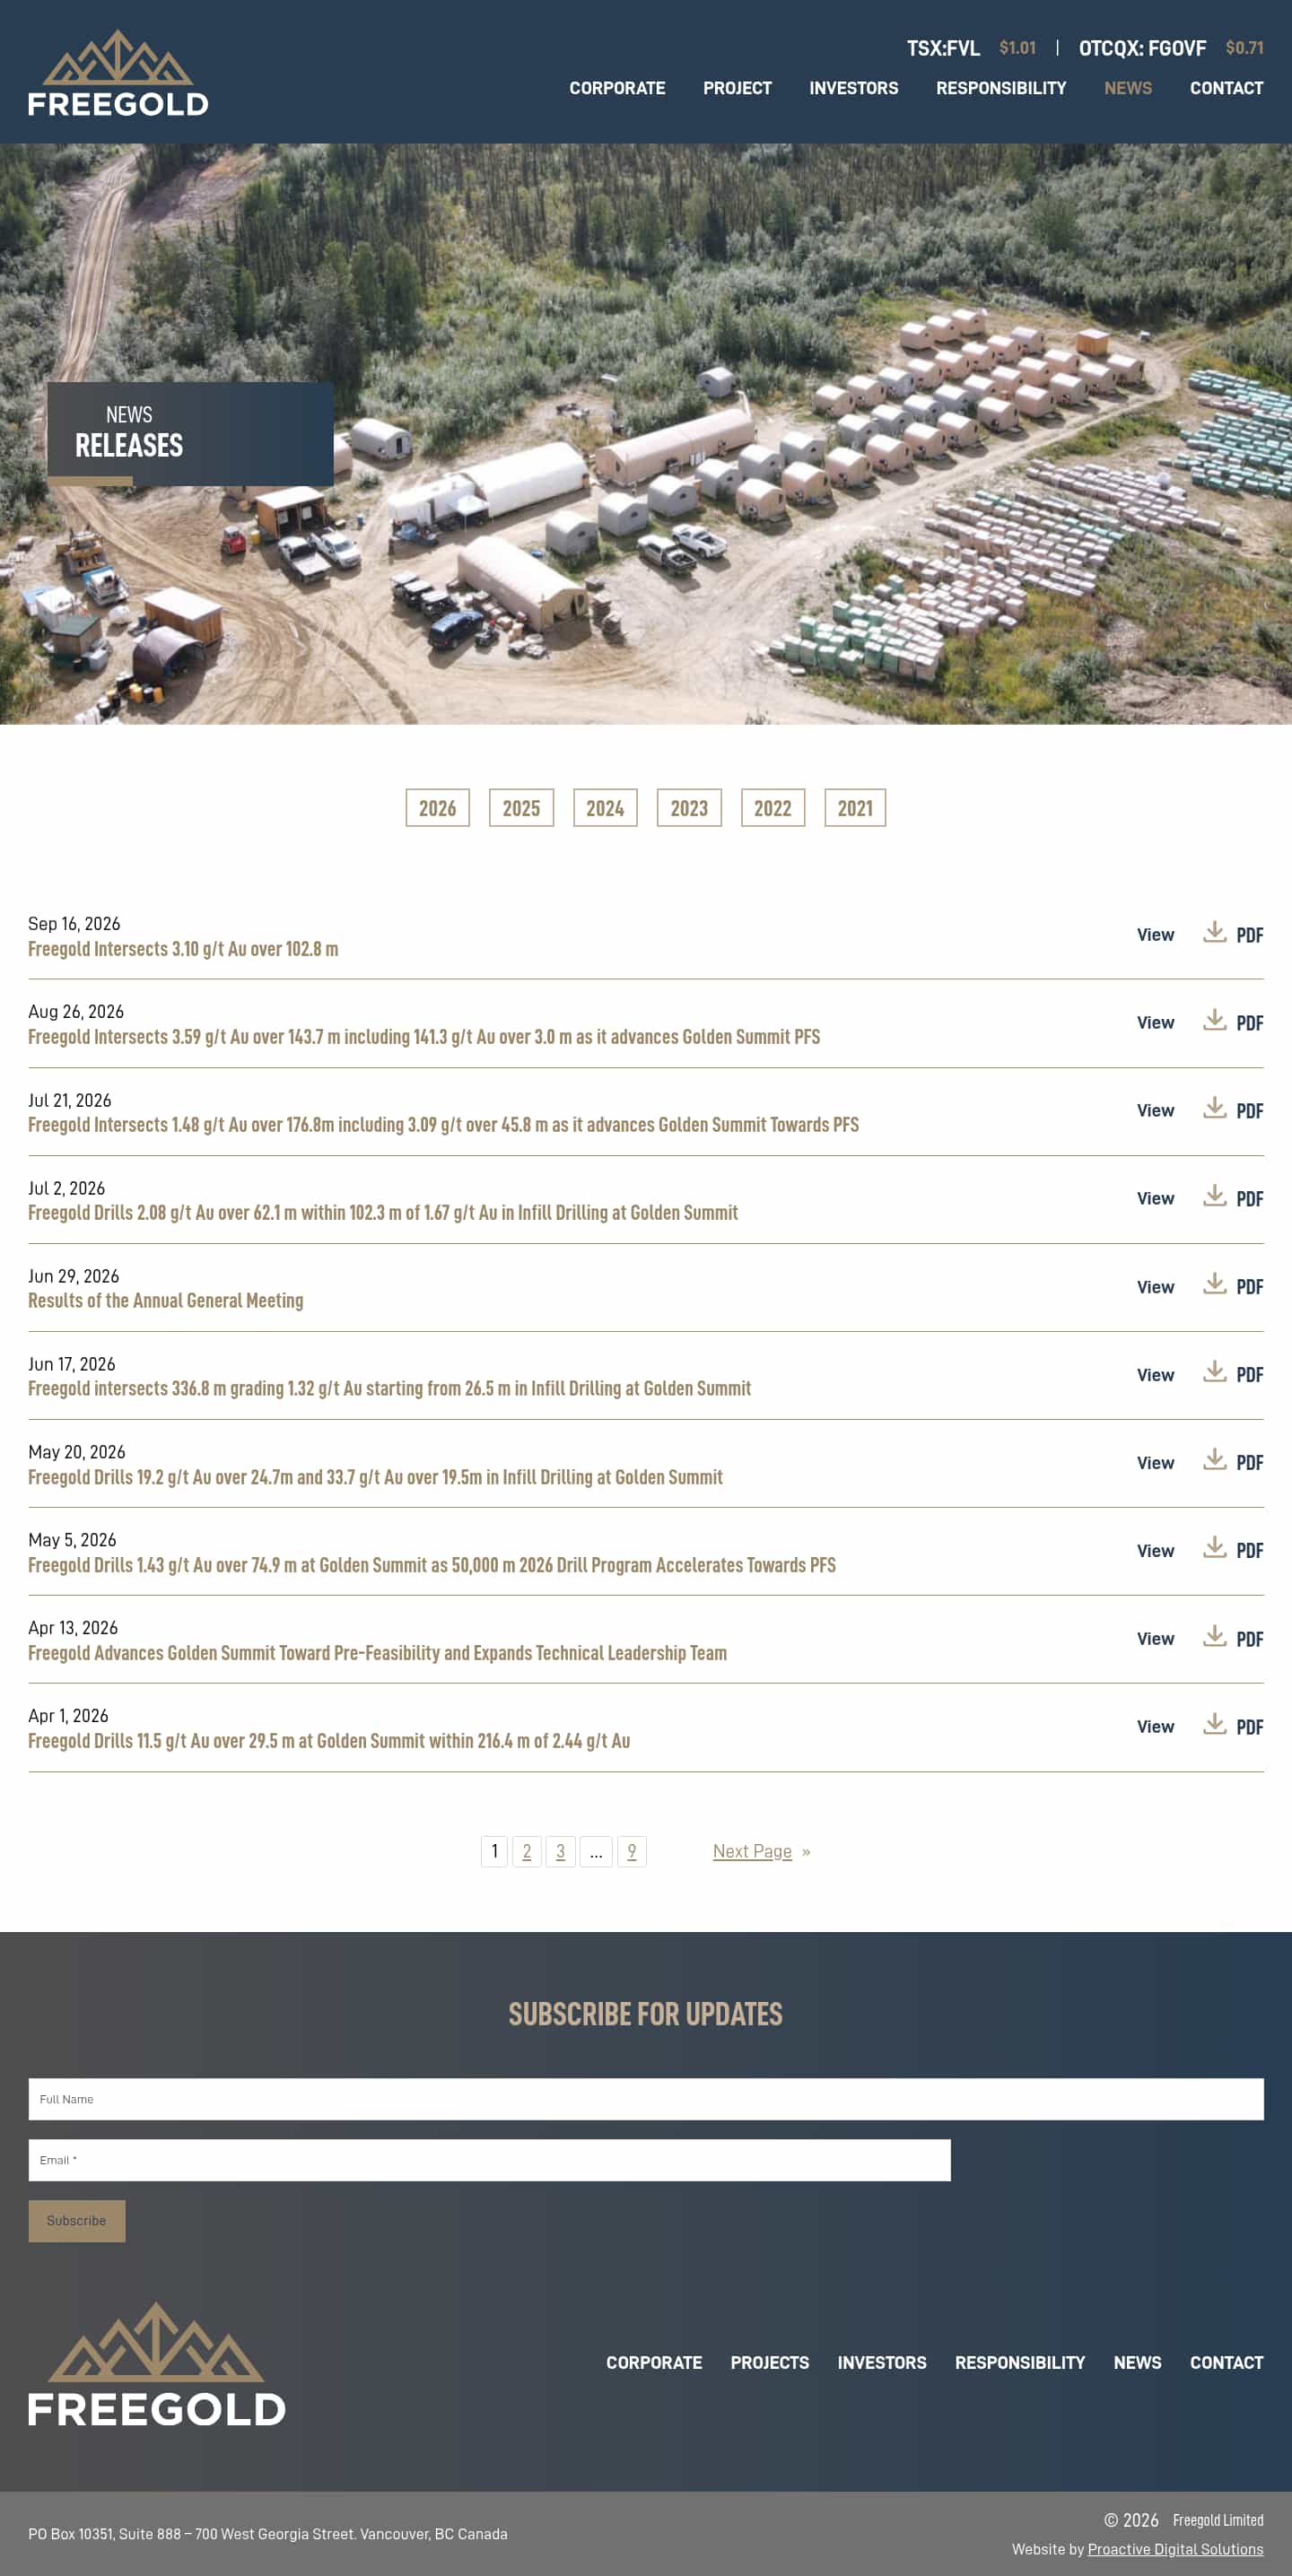Open the Responsibility menu in the header

pyautogui.click(x=1001, y=88)
